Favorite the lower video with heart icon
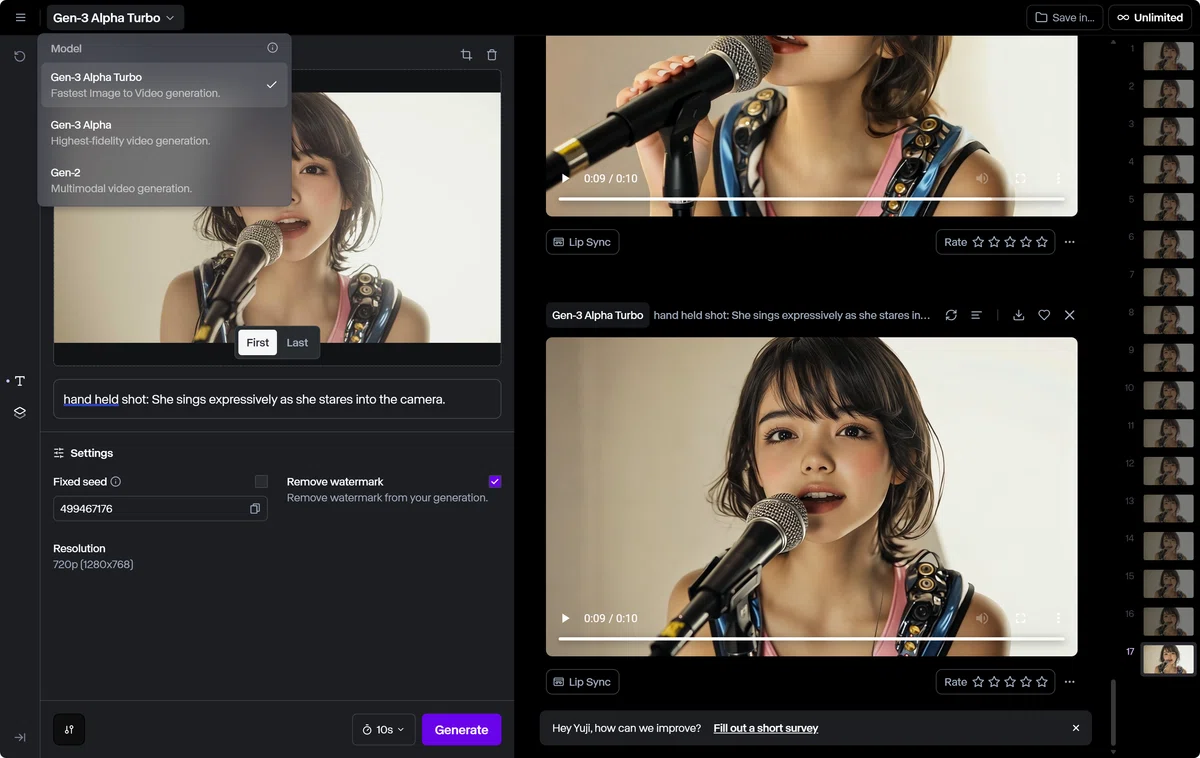Image resolution: width=1200 pixels, height=758 pixels. tap(1044, 315)
